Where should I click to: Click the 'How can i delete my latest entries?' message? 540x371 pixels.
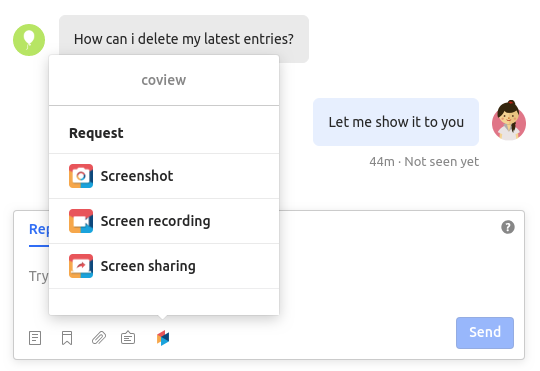pos(184,39)
